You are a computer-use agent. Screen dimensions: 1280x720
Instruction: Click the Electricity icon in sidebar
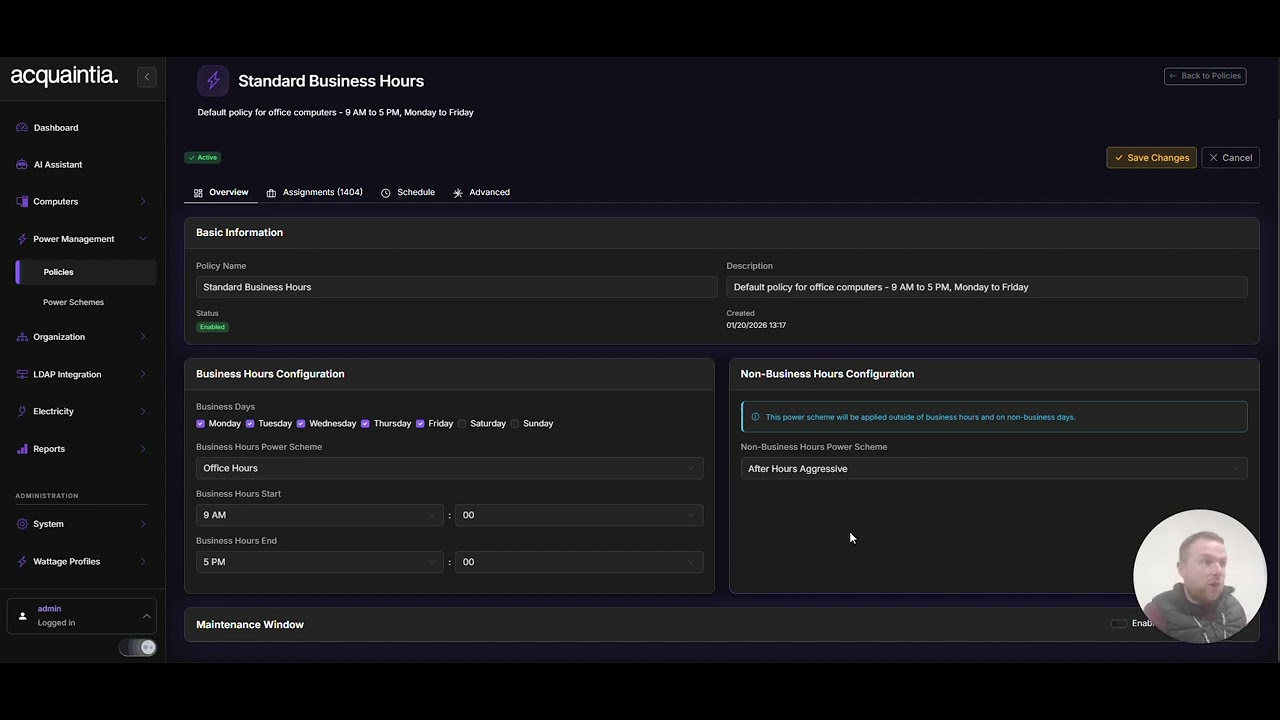point(22,411)
